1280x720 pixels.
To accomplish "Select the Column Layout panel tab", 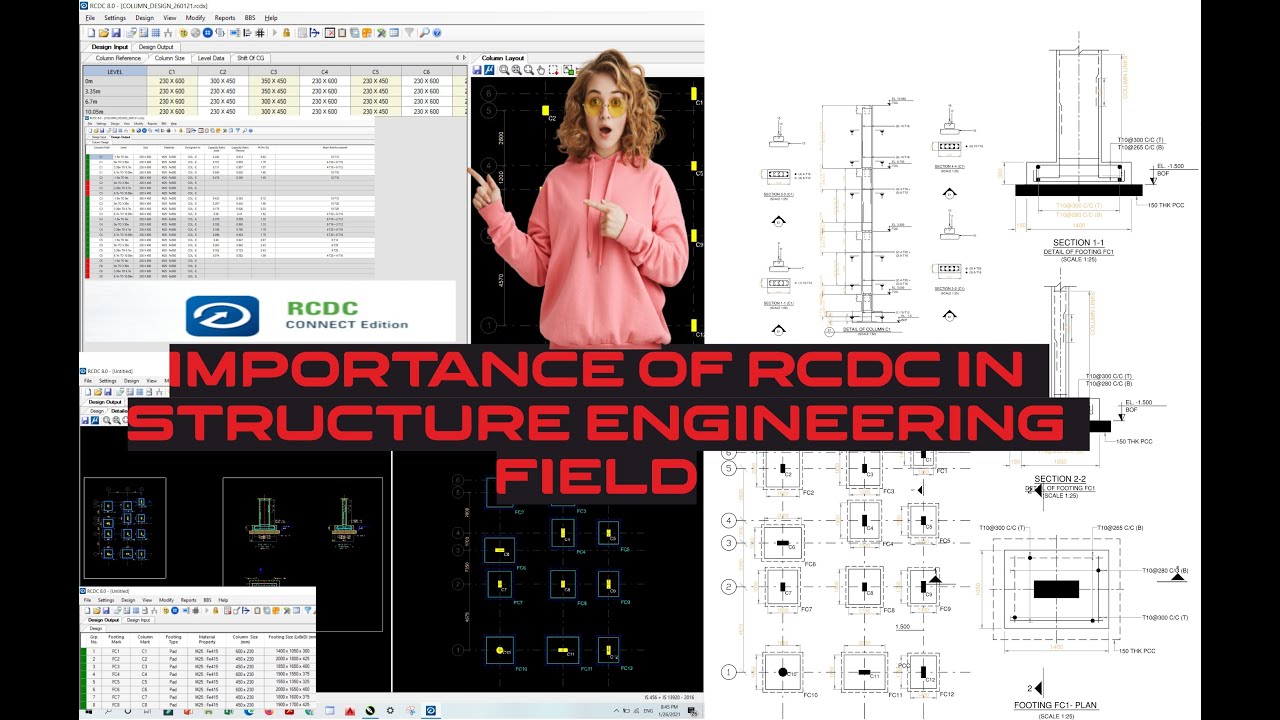I will pos(503,58).
